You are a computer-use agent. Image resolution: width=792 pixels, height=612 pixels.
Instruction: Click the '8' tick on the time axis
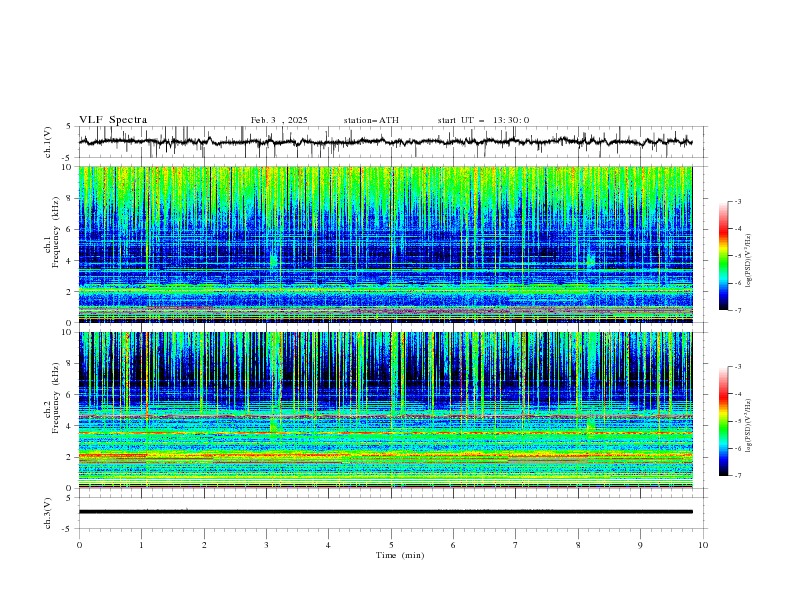pyautogui.click(x=578, y=545)
